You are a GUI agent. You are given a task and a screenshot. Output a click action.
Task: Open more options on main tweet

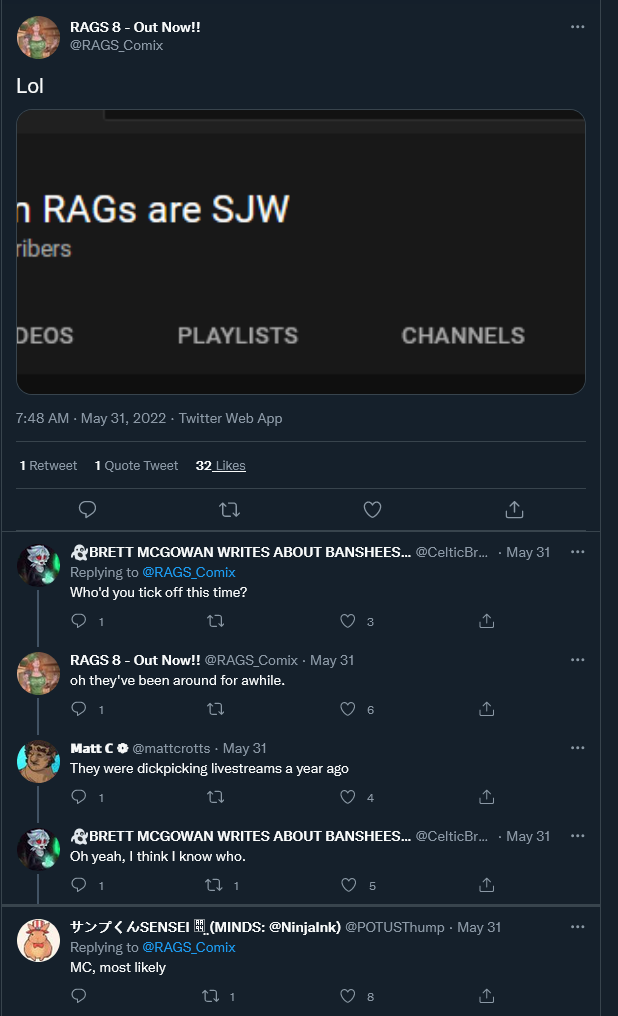click(x=578, y=27)
